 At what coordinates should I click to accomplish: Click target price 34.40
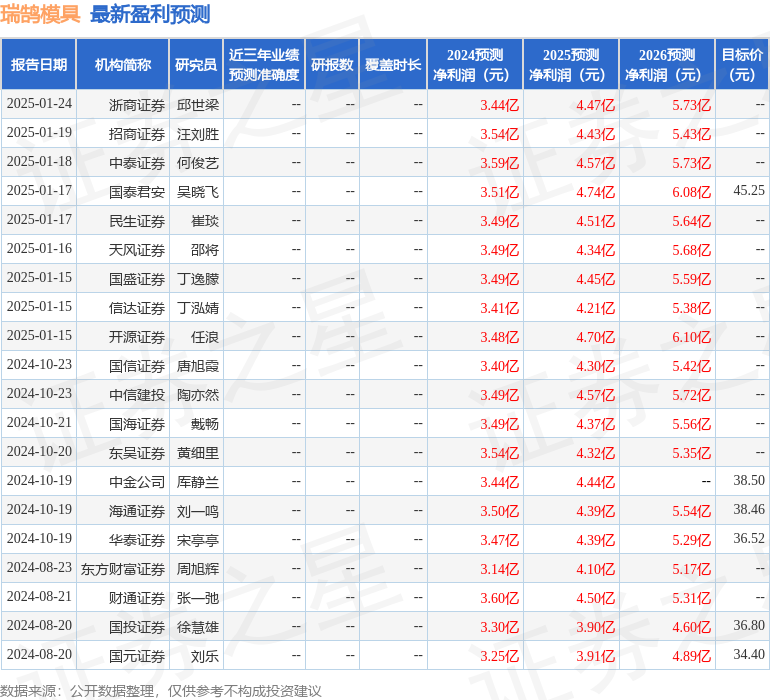click(749, 654)
